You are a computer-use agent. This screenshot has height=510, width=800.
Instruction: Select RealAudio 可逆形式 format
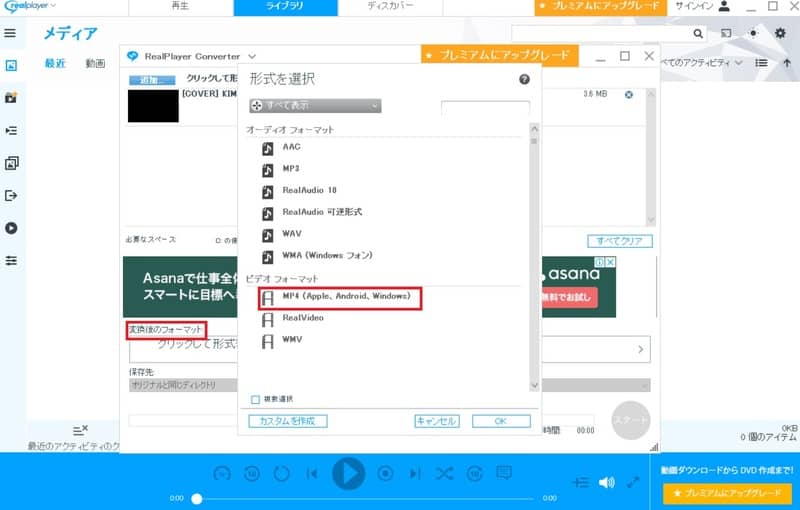pyautogui.click(x=322, y=212)
